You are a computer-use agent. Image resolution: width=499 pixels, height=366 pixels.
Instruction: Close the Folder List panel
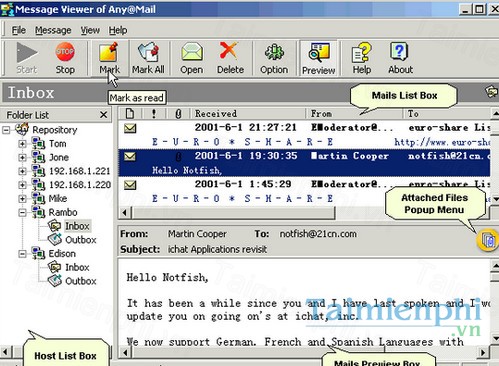(104, 115)
